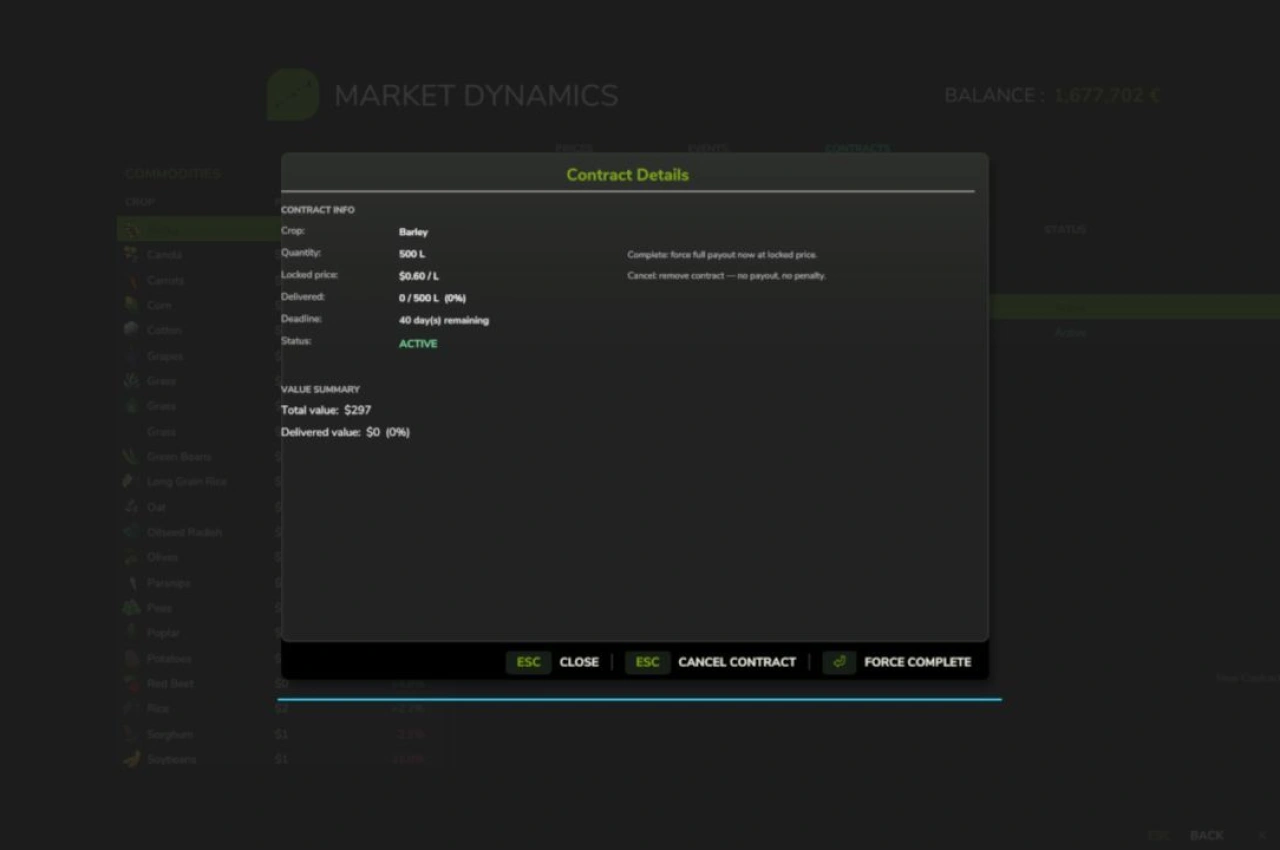This screenshot has width=1280, height=850.
Task: Click the Status column header
Action: (1064, 230)
